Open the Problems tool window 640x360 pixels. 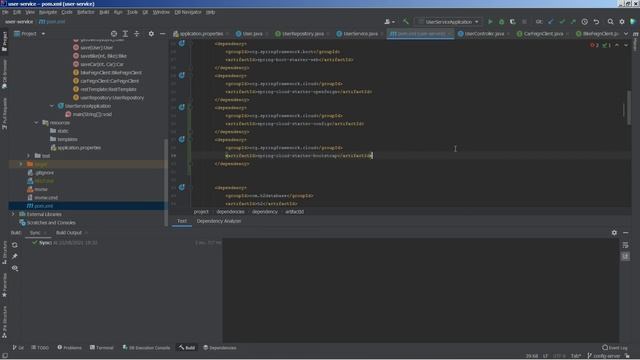69,348
